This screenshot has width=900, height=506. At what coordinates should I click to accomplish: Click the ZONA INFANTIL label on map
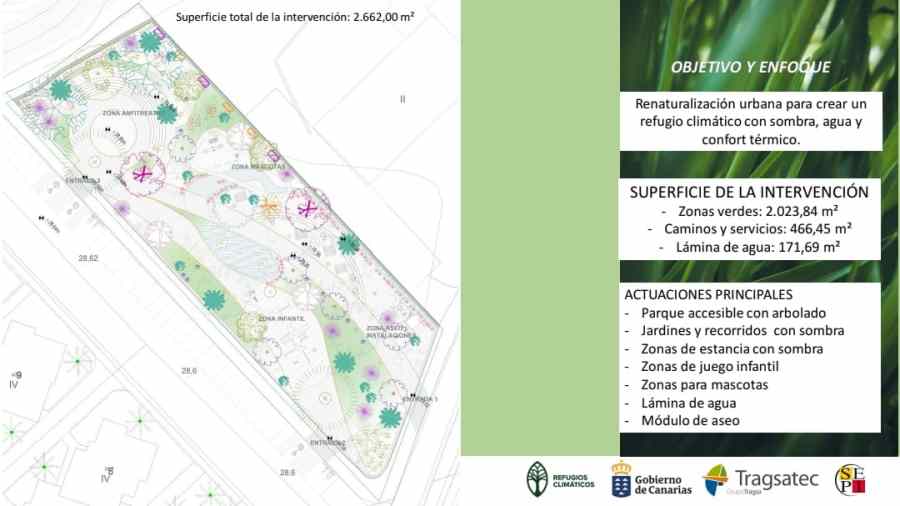click(281, 318)
